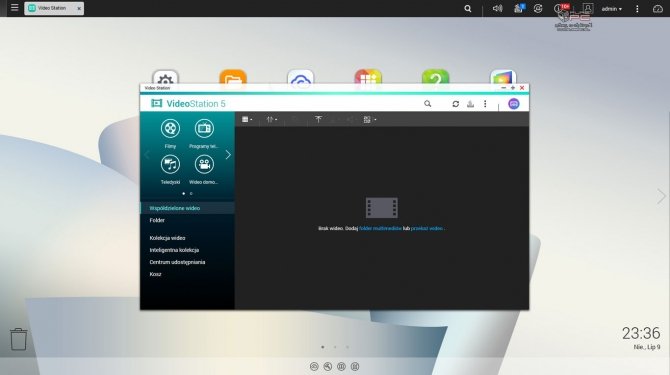
Task: Open the Video Station import icon
Action: point(470,104)
